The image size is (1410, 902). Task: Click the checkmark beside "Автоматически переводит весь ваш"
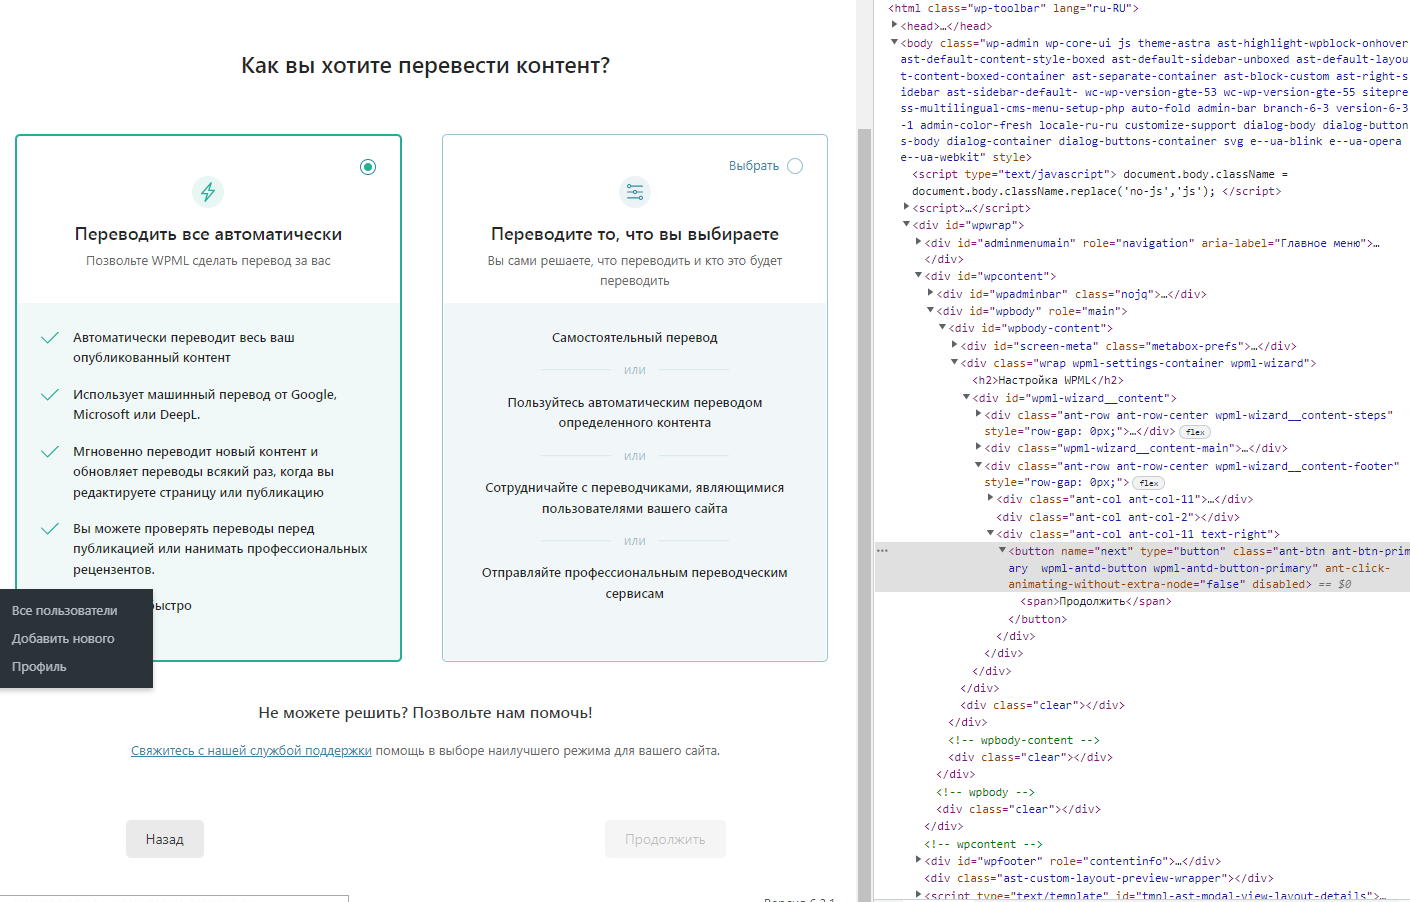pos(49,338)
